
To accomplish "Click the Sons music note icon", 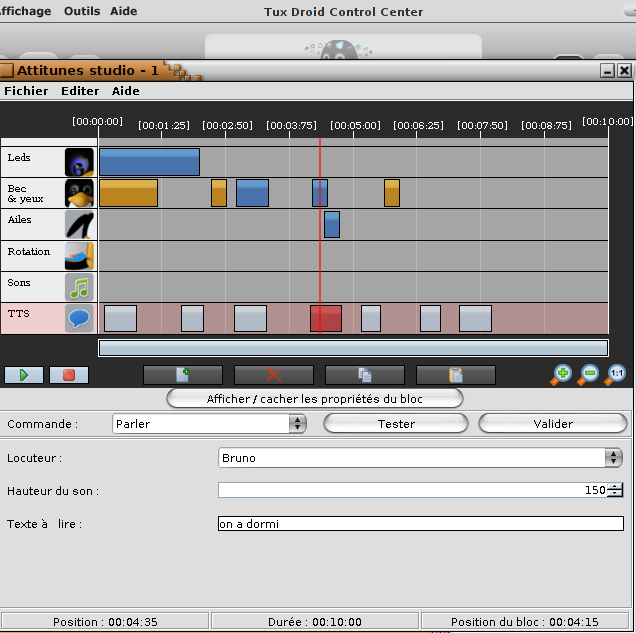I will tap(80, 287).
